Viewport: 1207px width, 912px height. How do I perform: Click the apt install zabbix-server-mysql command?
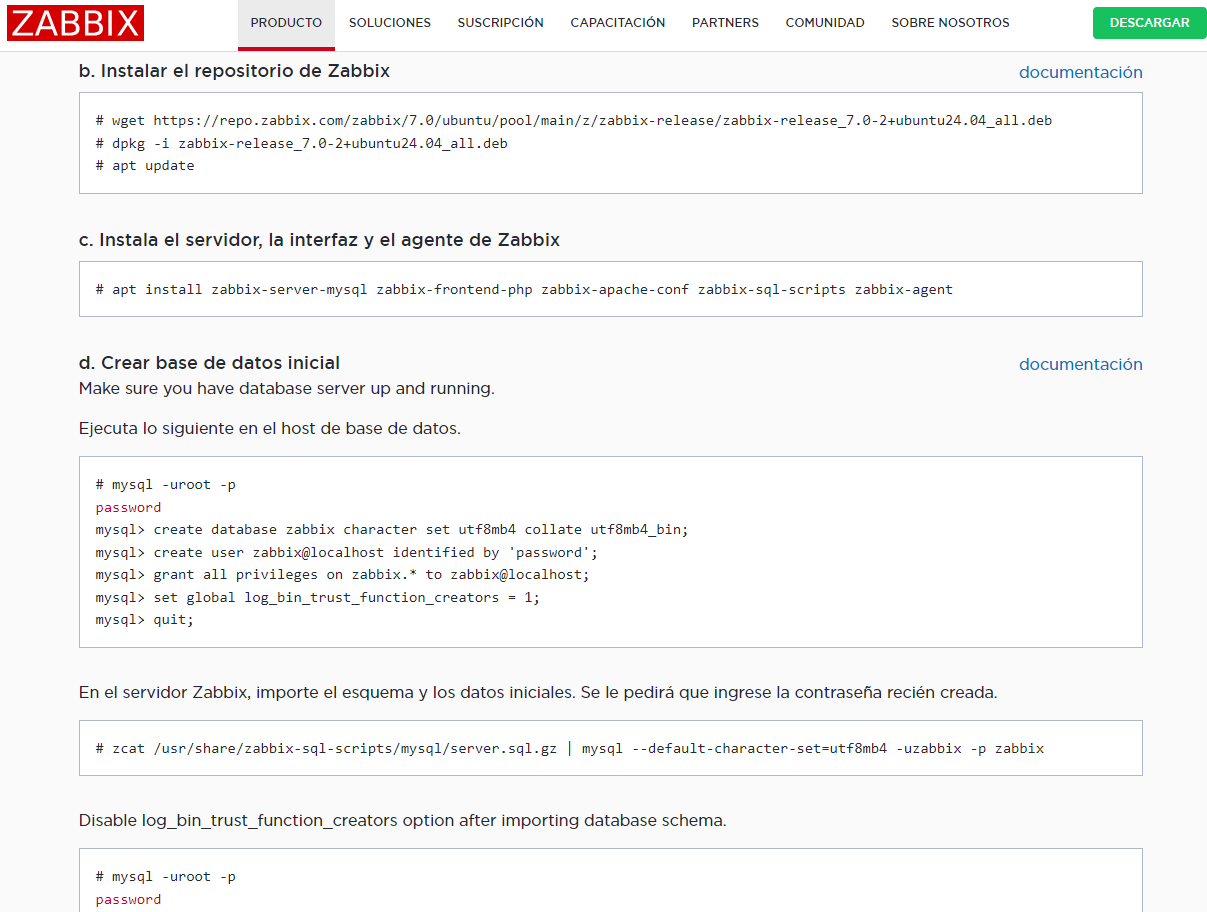pos(524,289)
